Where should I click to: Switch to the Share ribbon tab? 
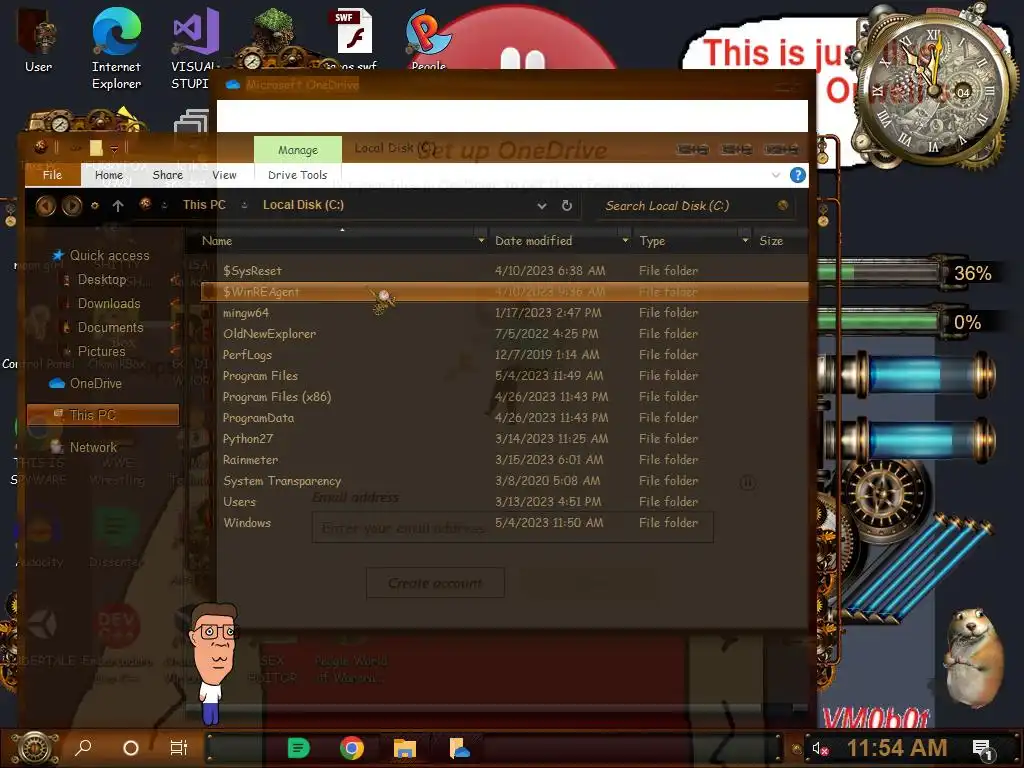pos(168,175)
